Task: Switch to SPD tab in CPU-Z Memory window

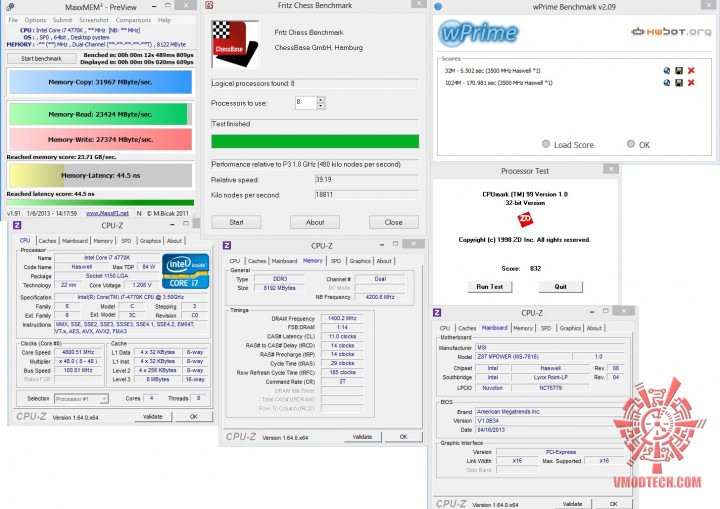Action: click(x=336, y=261)
